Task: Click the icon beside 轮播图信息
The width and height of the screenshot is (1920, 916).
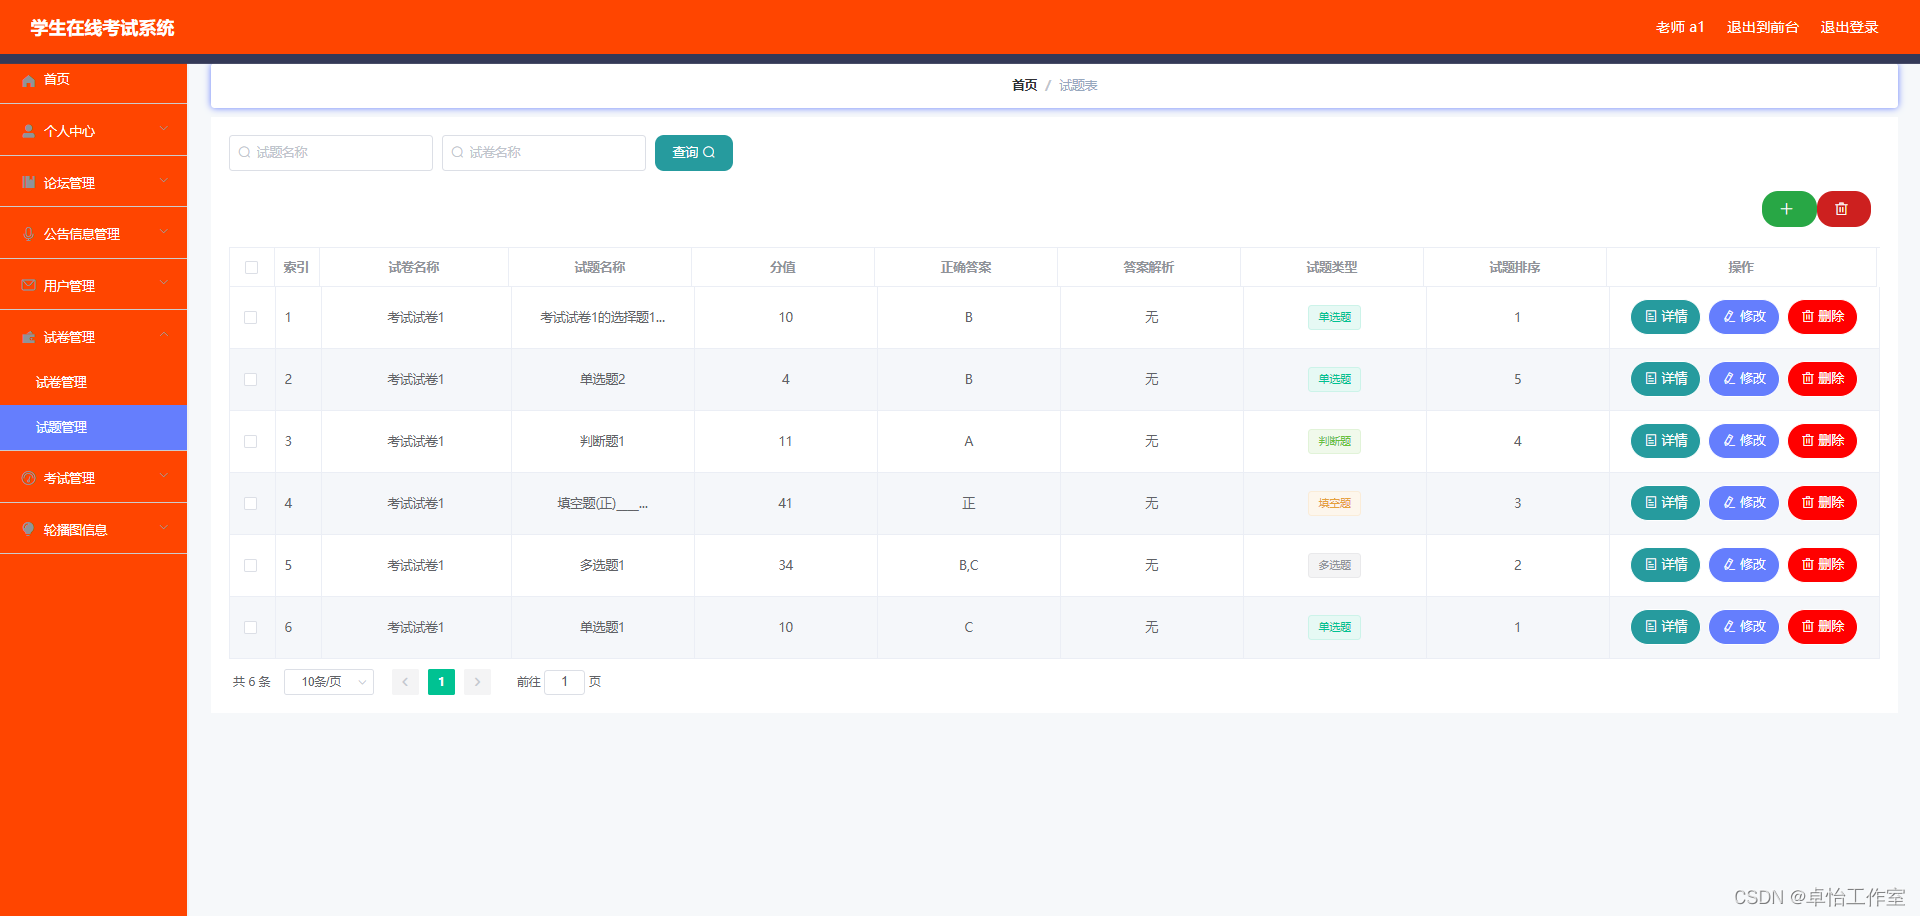Action: click(x=28, y=530)
